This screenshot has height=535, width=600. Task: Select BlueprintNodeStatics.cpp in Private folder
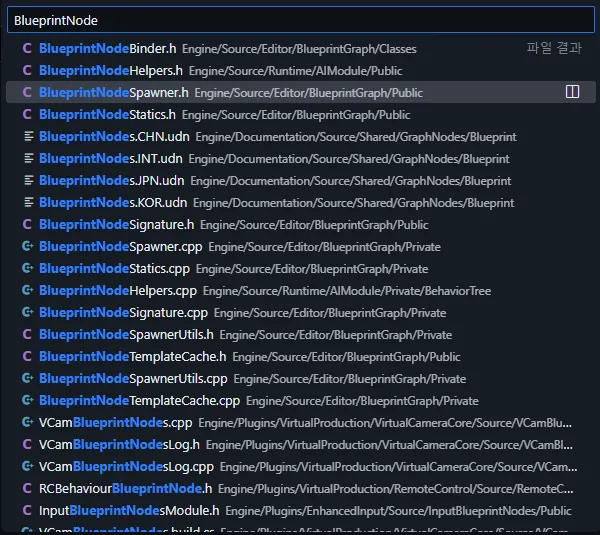pos(301,268)
